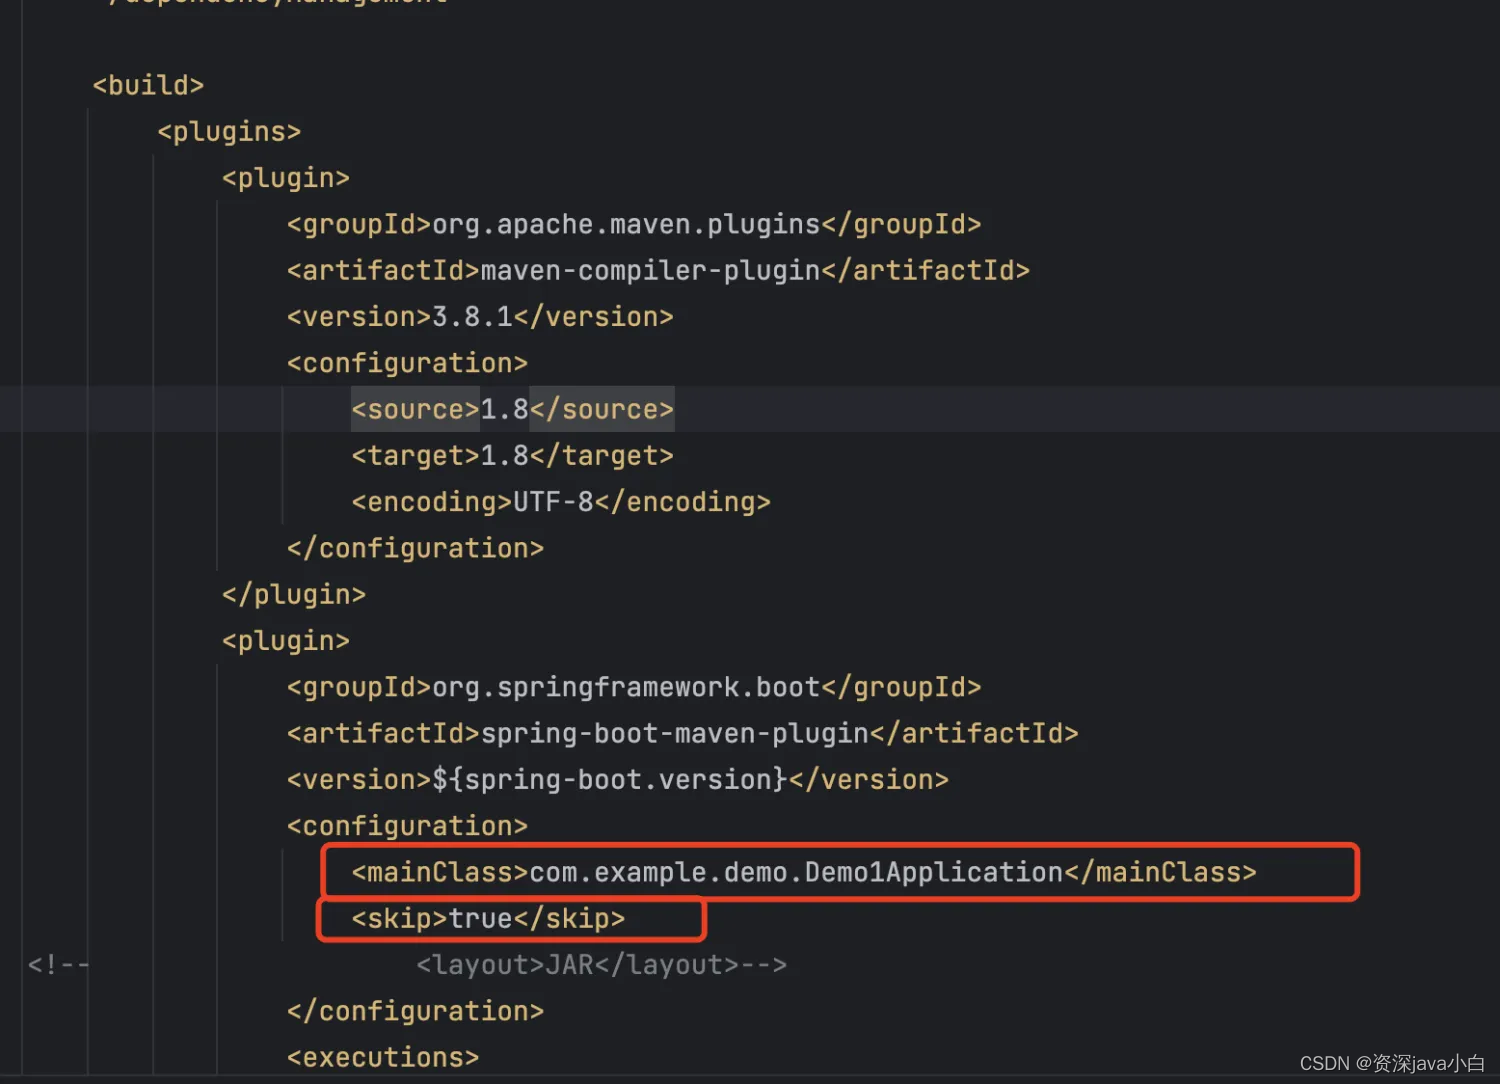
Task: Click version ${spring-boot.version} line
Action: click(x=618, y=780)
